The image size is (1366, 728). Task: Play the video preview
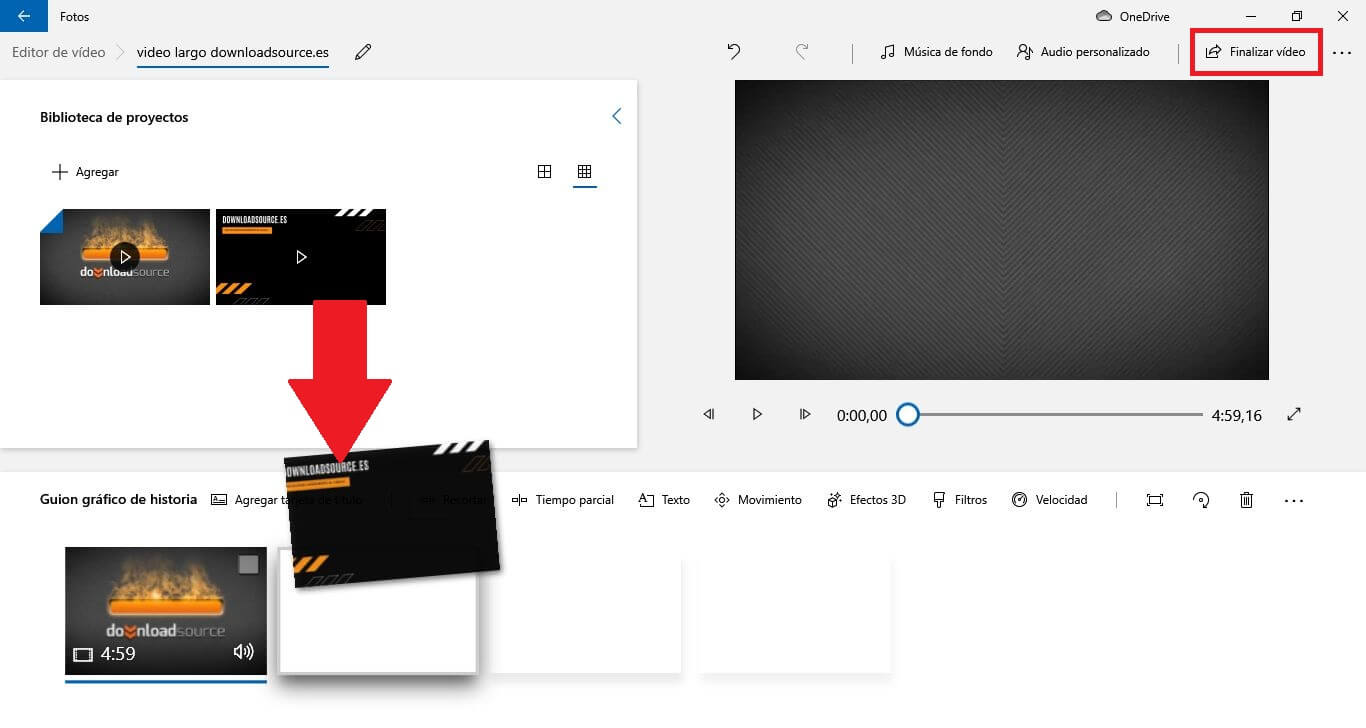757,414
